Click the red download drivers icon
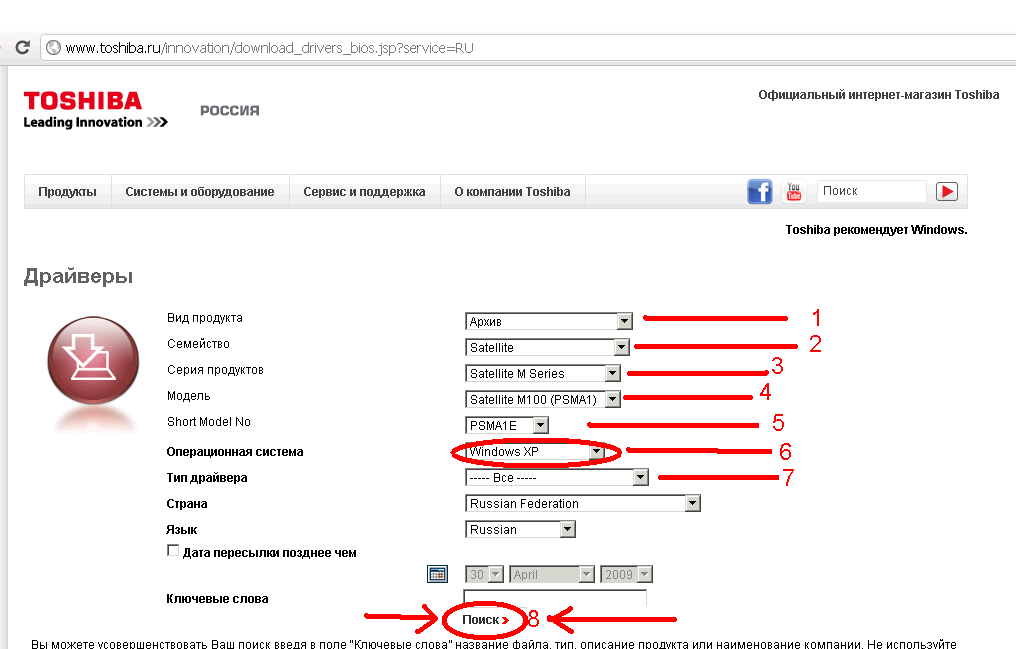The height and width of the screenshot is (649, 1016). coord(93,361)
